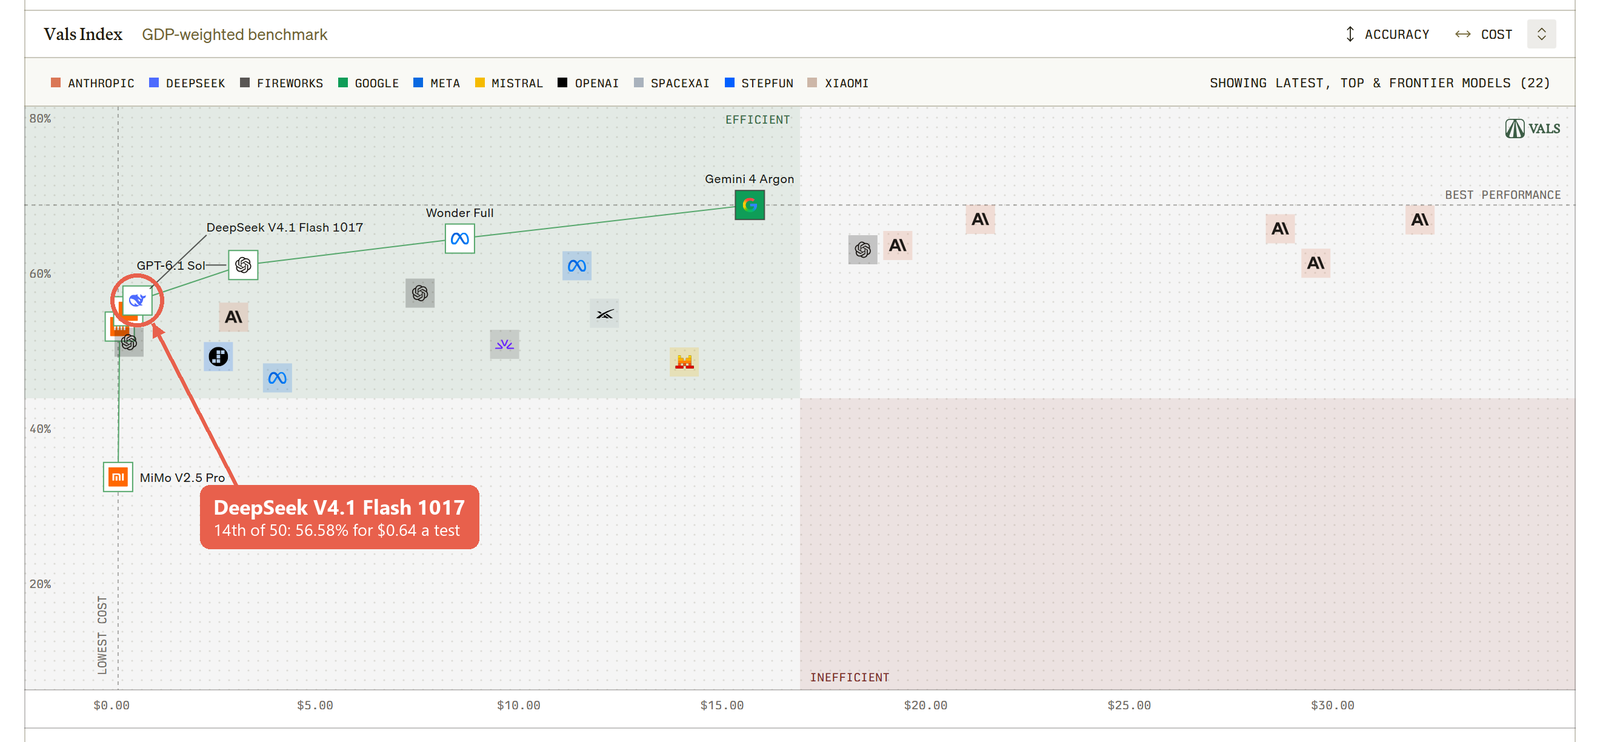
Task: Toggle the Anthropic legend filter
Action: pyautogui.click(x=92, y=83)
